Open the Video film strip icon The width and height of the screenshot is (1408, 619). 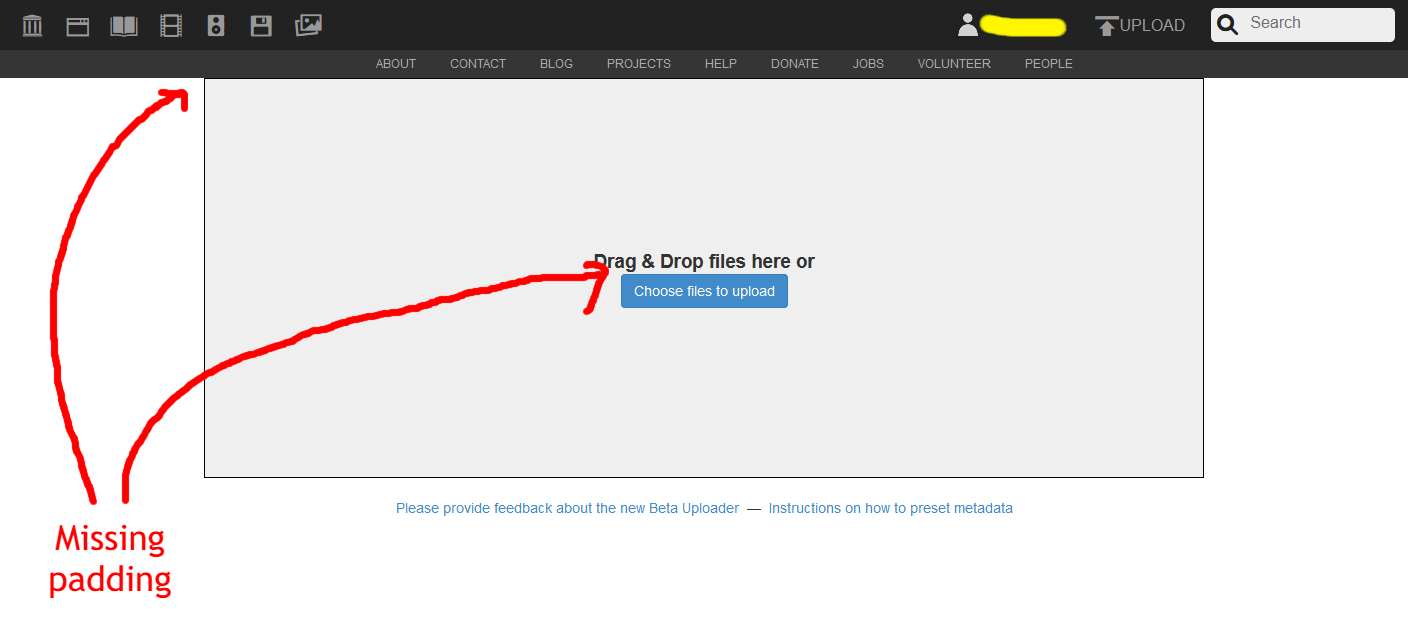(171, 26)
